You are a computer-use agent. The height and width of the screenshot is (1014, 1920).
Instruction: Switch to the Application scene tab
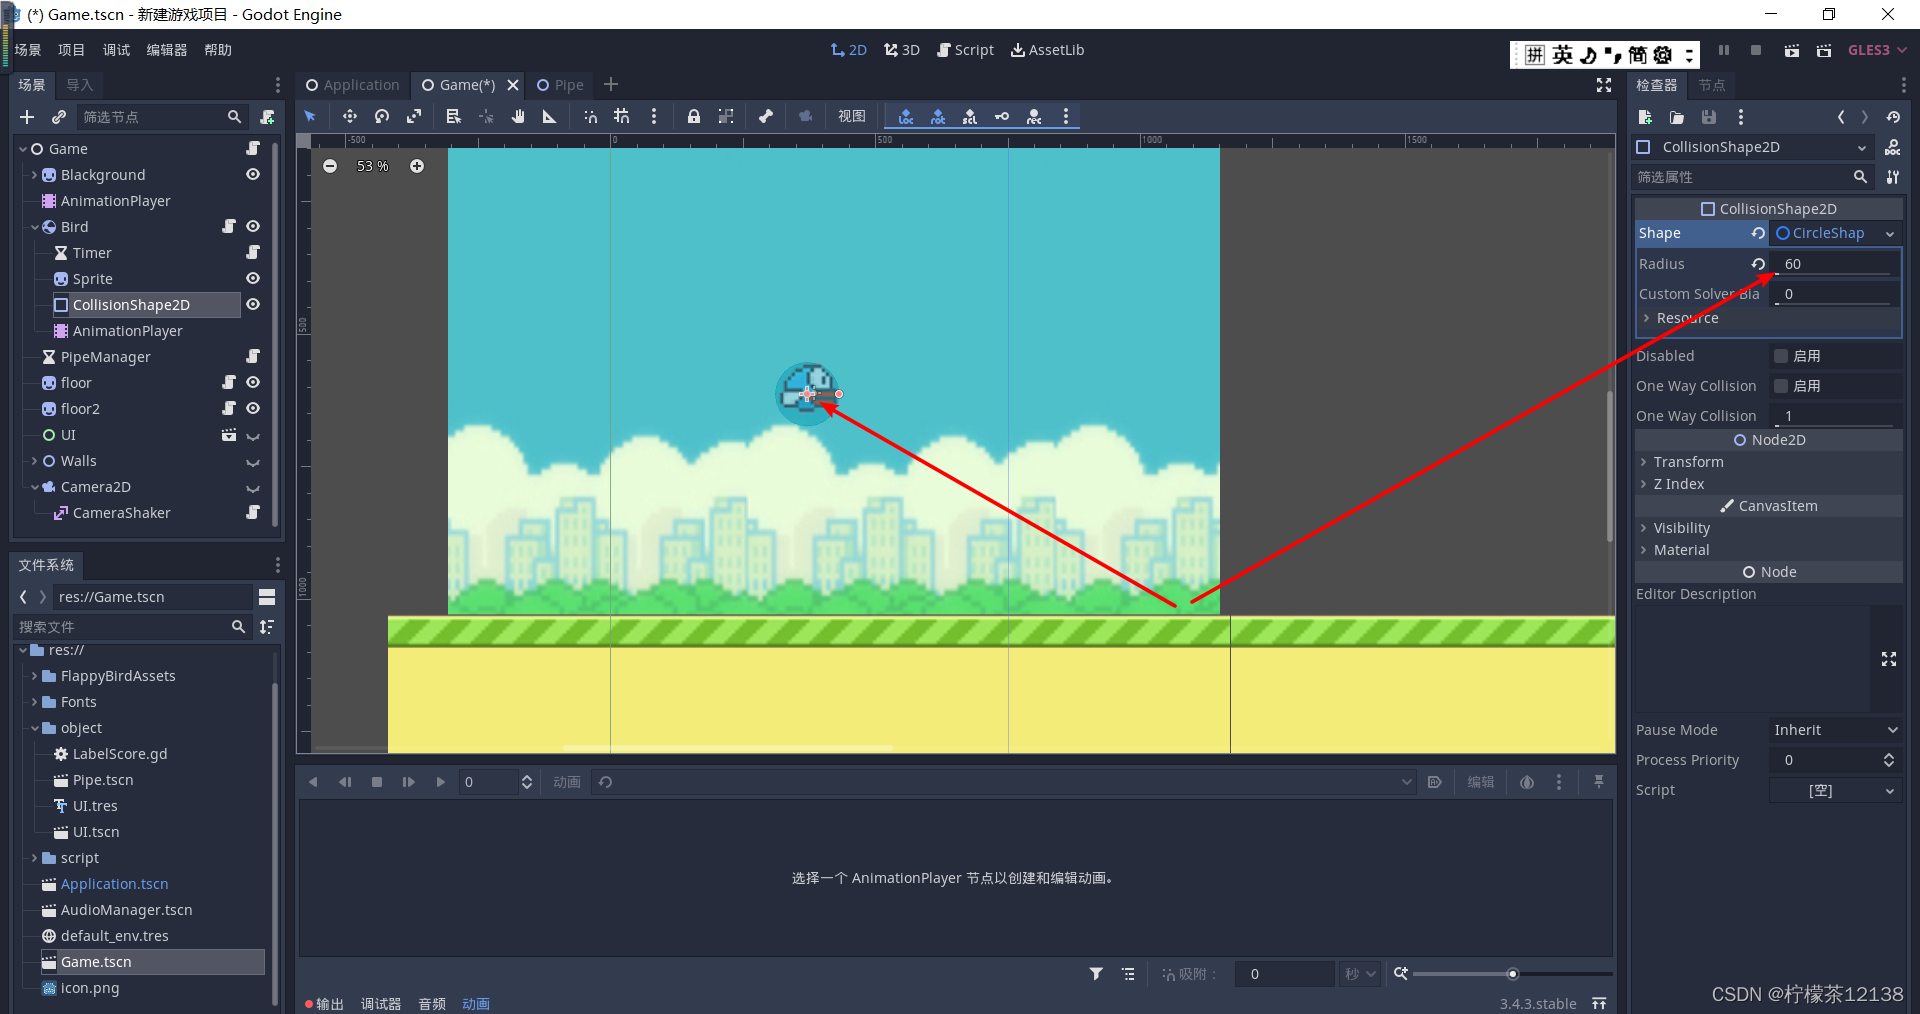click(353, 85)
